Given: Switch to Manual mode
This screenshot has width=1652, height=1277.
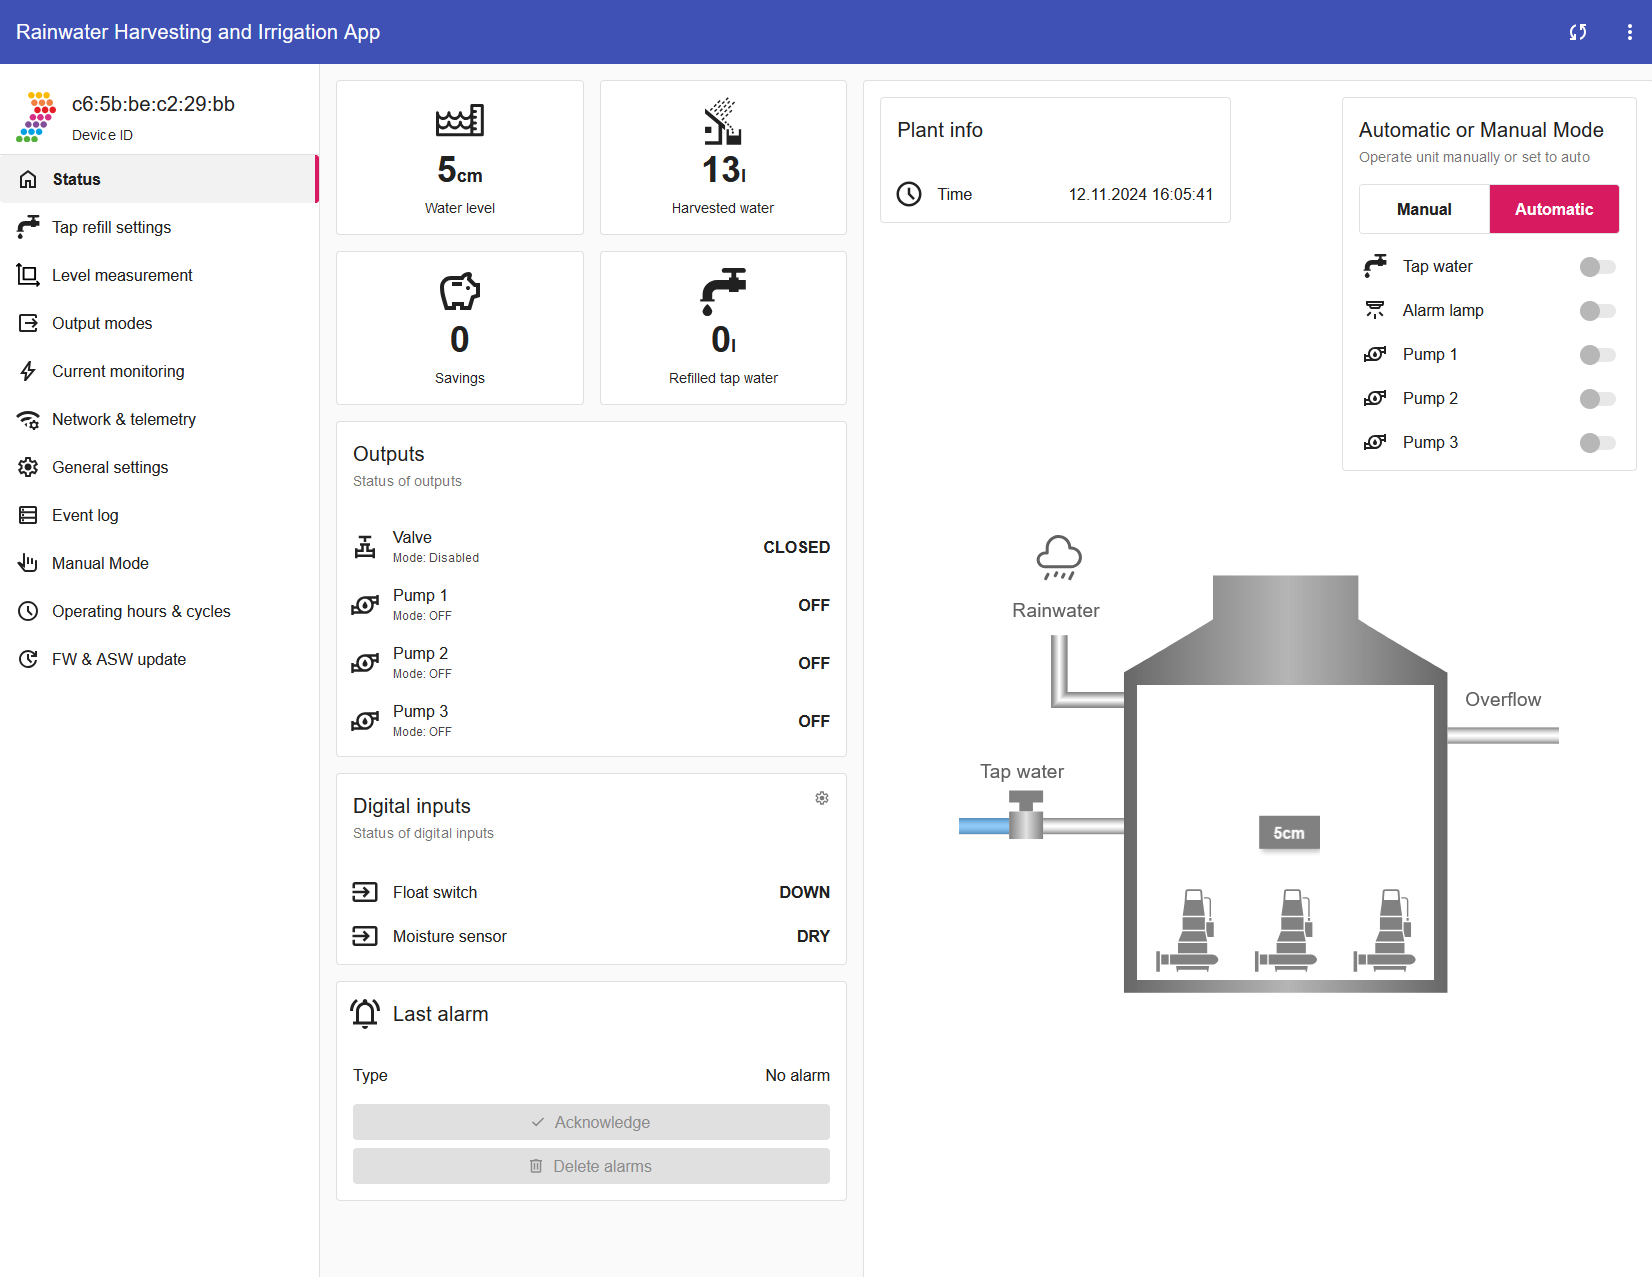Looking at the screenshot, I should 1424,209.
